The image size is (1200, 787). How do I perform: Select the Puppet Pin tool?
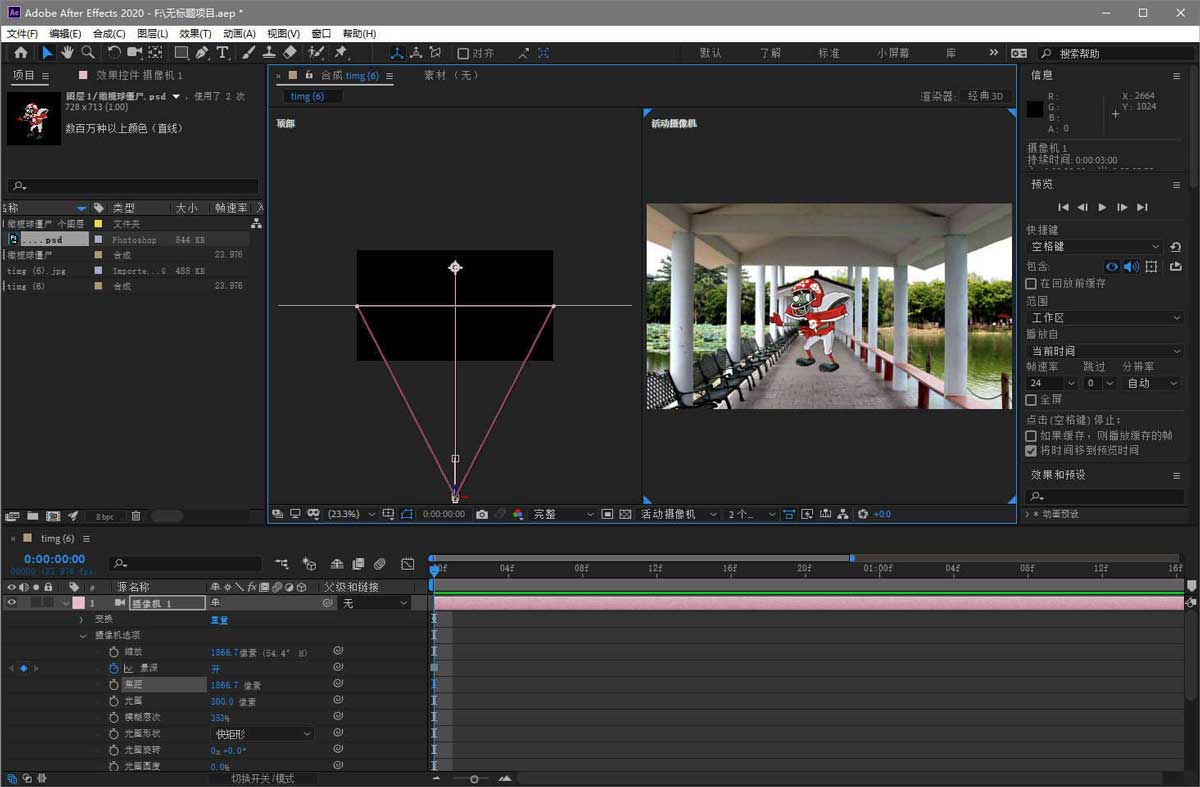341,53
